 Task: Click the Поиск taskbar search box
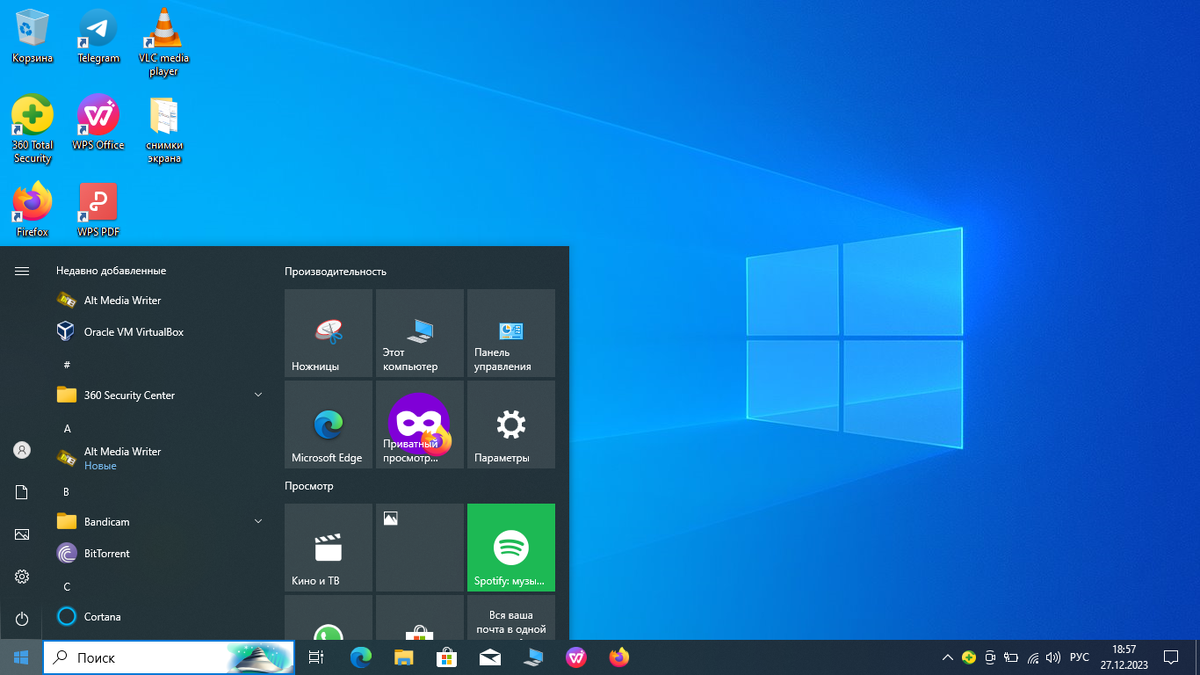(169, 657)
